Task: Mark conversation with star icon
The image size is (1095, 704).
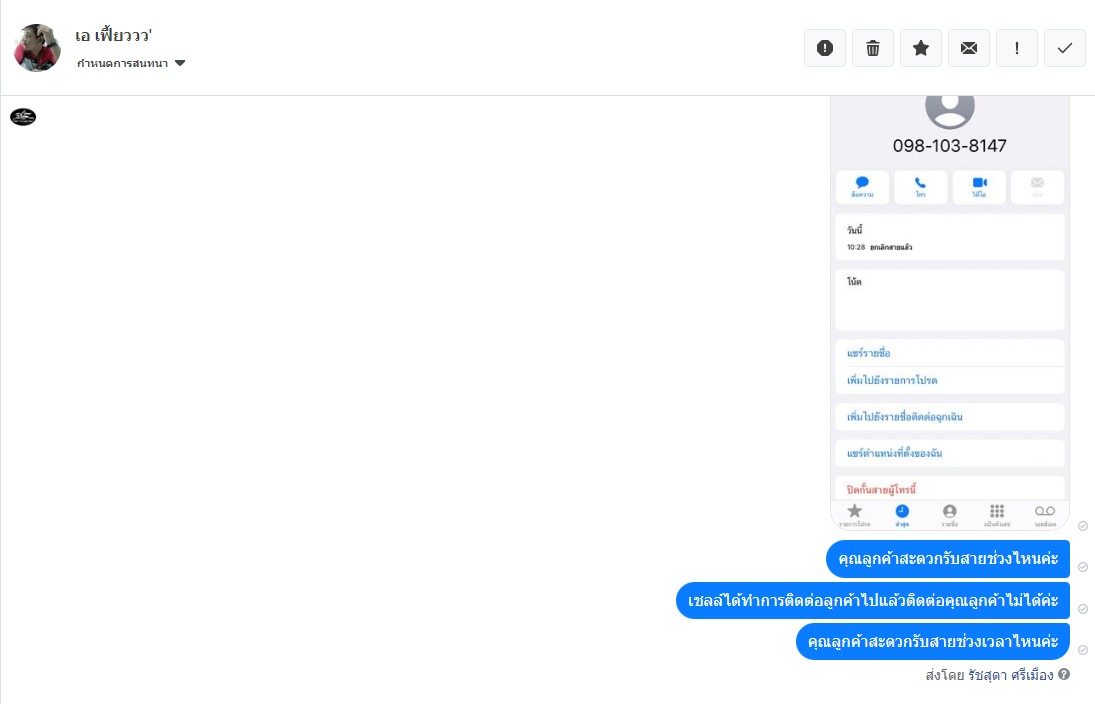Action: 921,48
